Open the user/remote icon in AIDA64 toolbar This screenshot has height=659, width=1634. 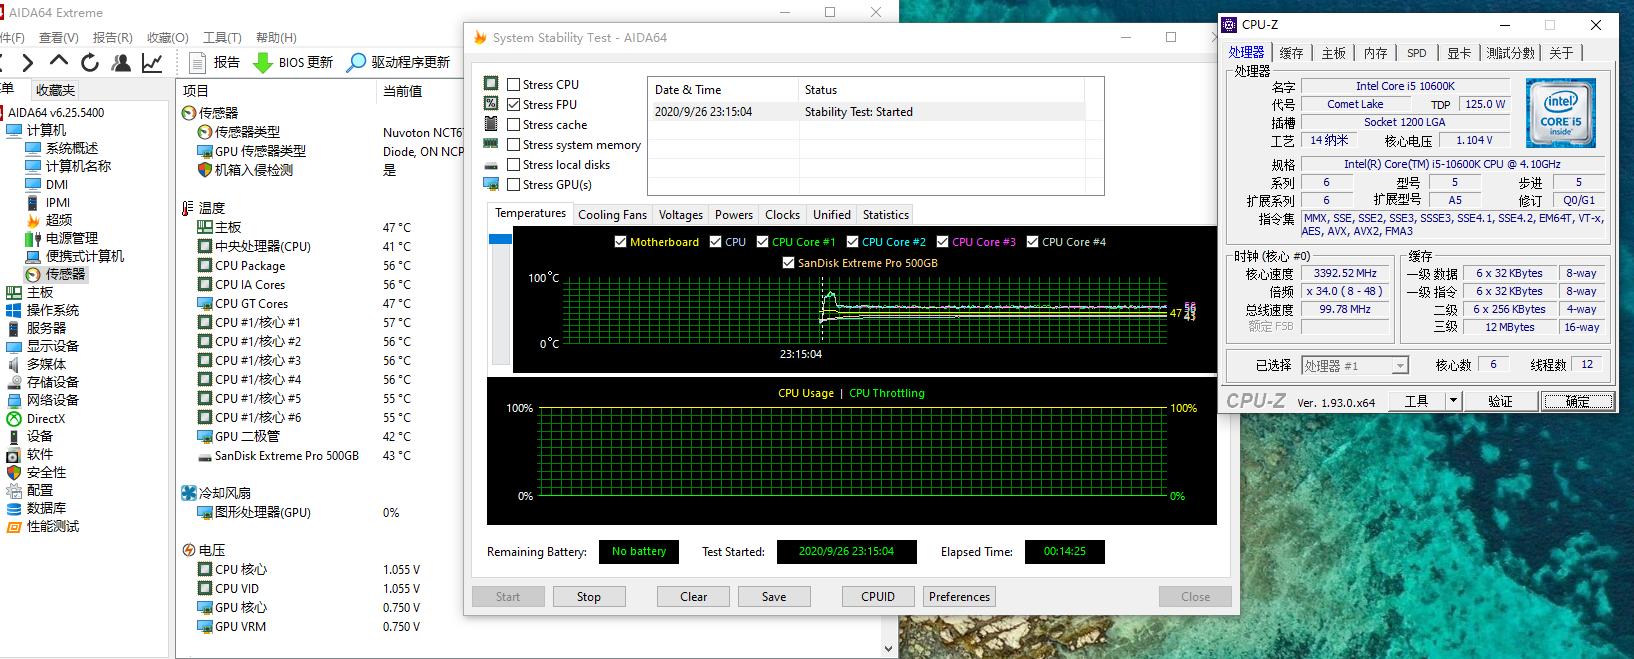point(121,63)
